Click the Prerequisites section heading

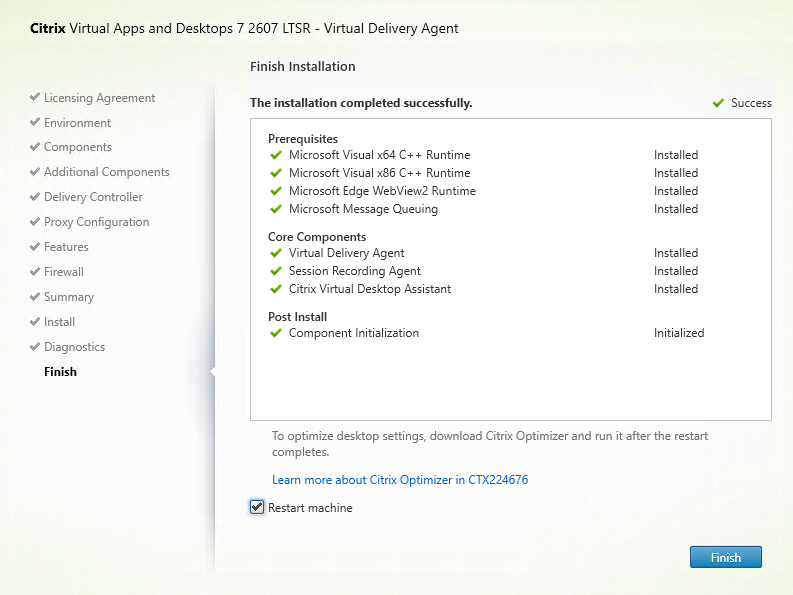[x=302, y=139]
